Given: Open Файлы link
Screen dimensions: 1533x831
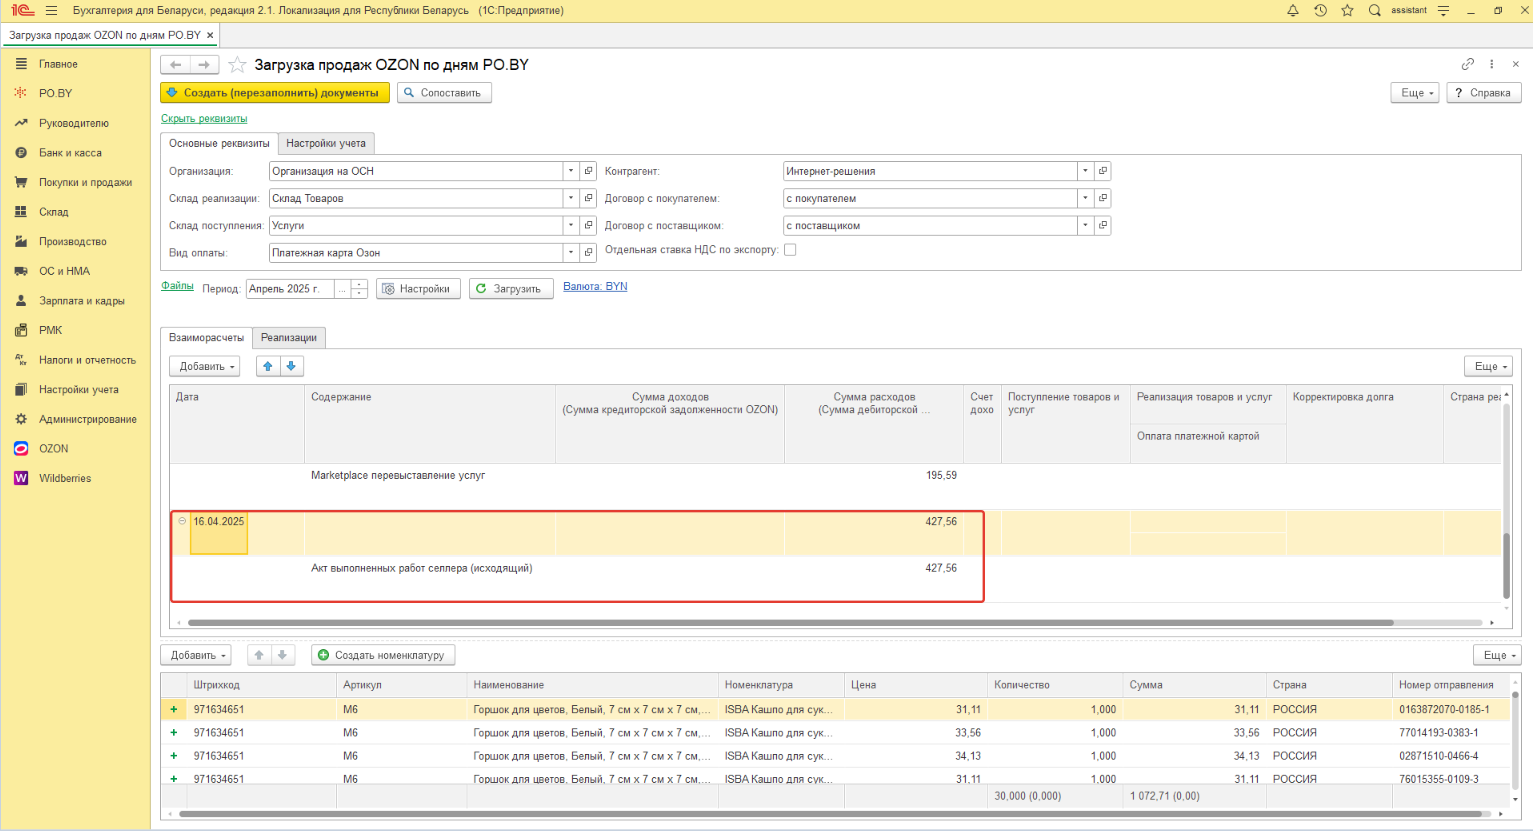Looking at the screenshot, I should click(177, 286).
